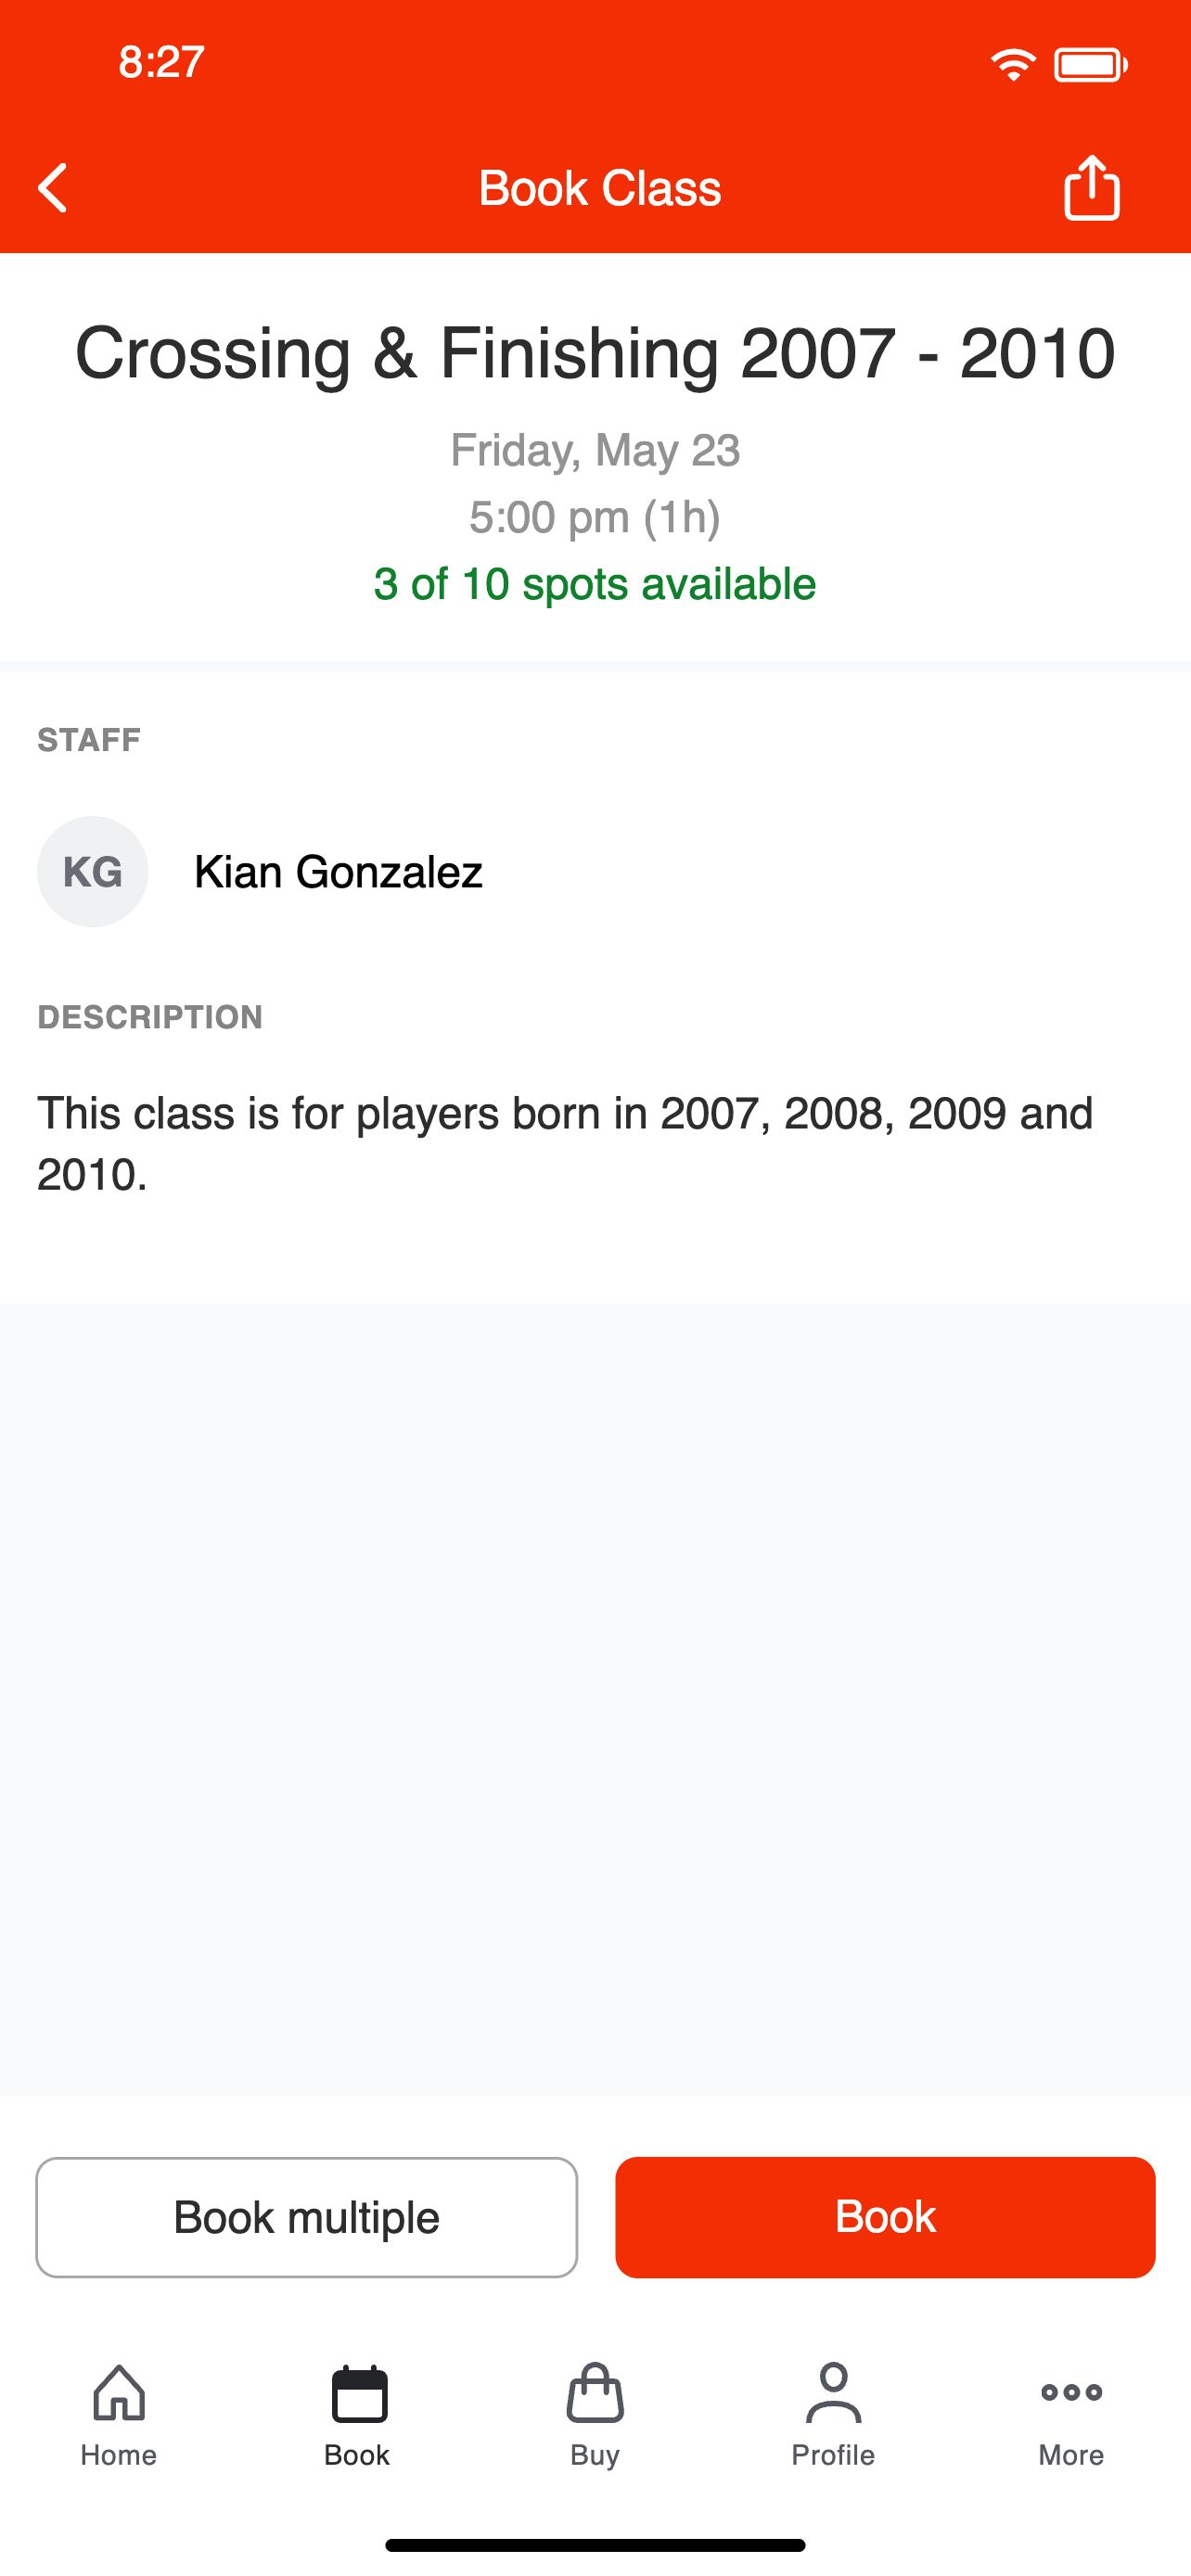Image resolution: width=1191 pixels, height=2576 pixels.
Task: Tap the Wi-Fi status icon
Action: [x=1013, y=65]
